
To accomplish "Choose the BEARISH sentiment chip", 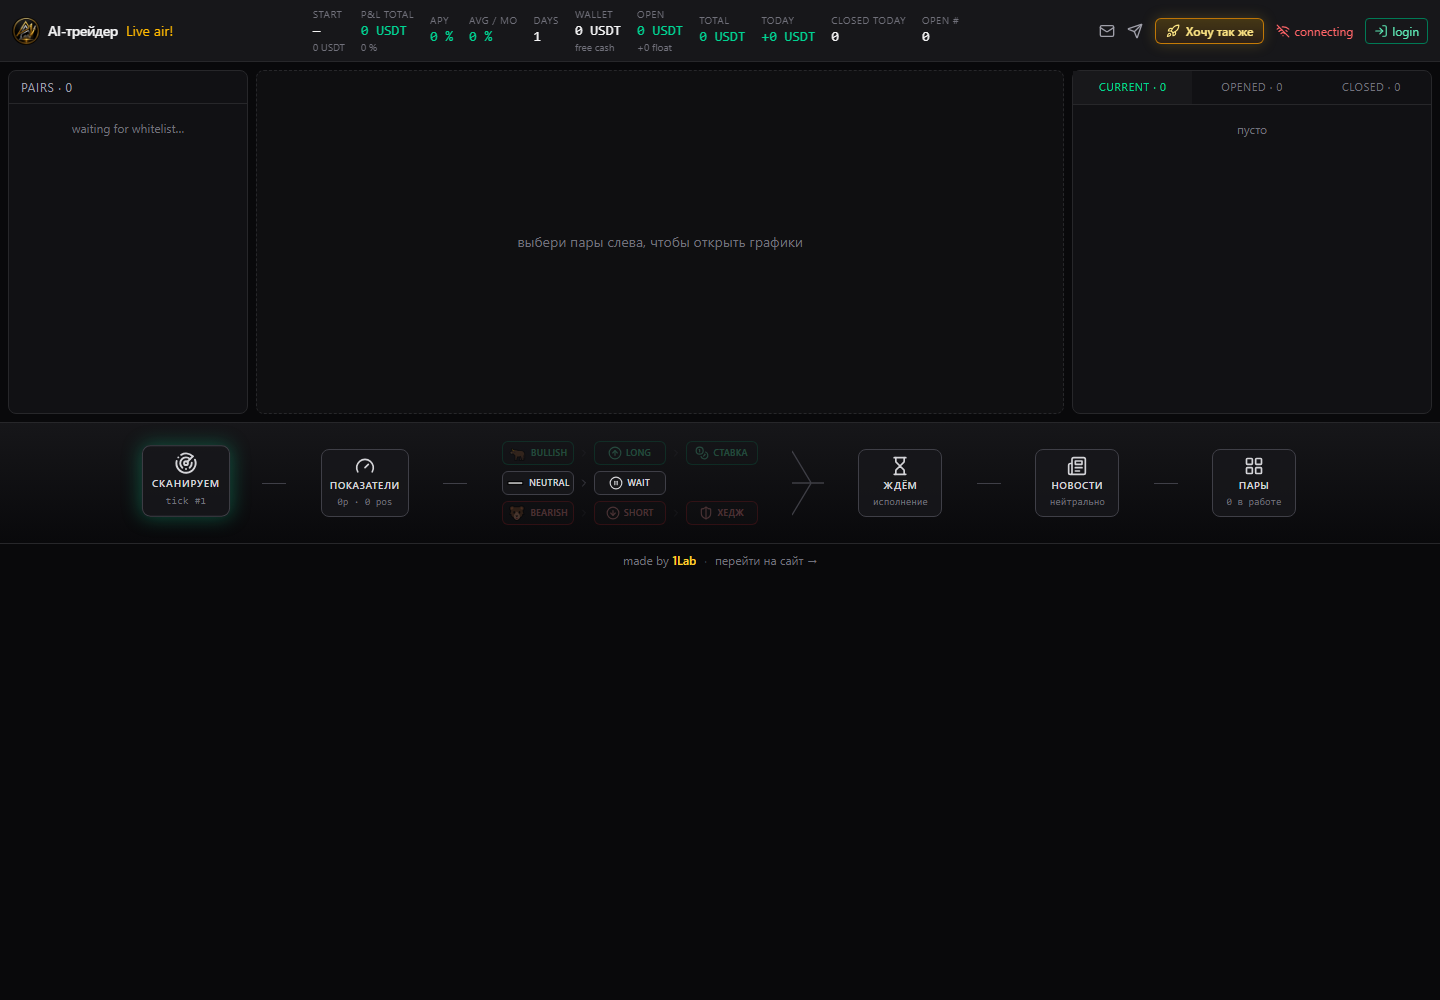I will coord(538,513).
